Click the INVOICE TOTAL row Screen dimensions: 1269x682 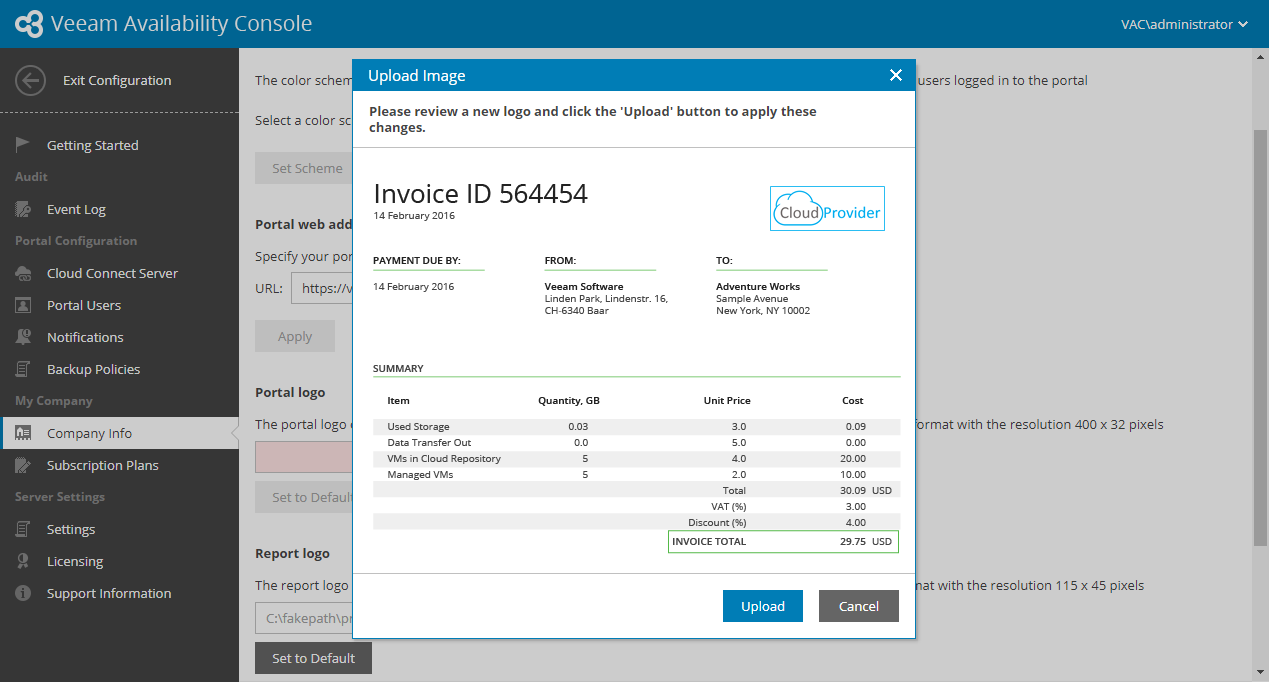click(784, 541)
